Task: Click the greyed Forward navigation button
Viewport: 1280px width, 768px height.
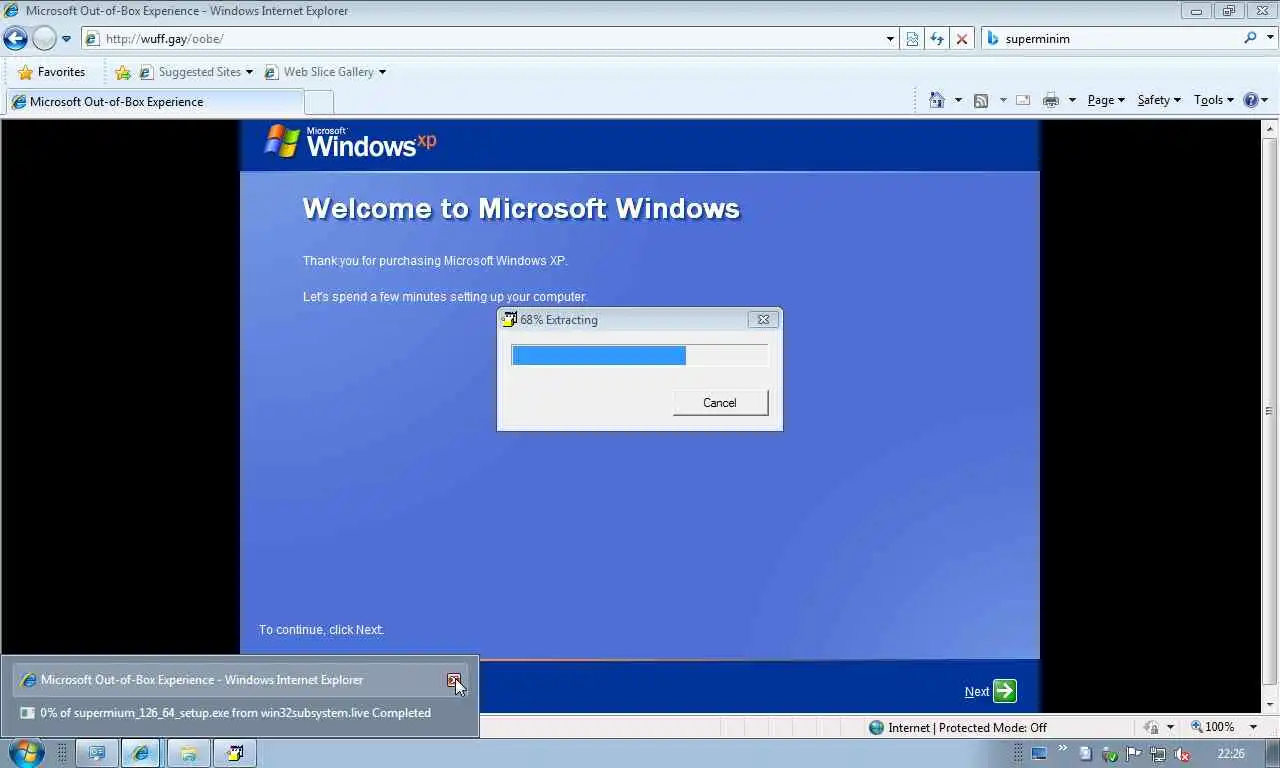Action: pos(44,39)
